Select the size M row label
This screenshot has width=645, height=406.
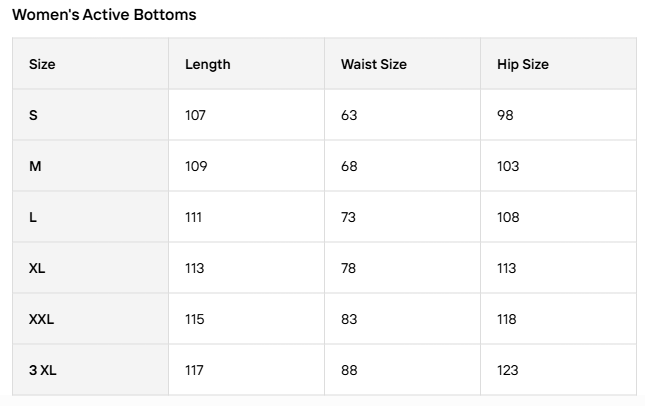[x=35, y=166]
